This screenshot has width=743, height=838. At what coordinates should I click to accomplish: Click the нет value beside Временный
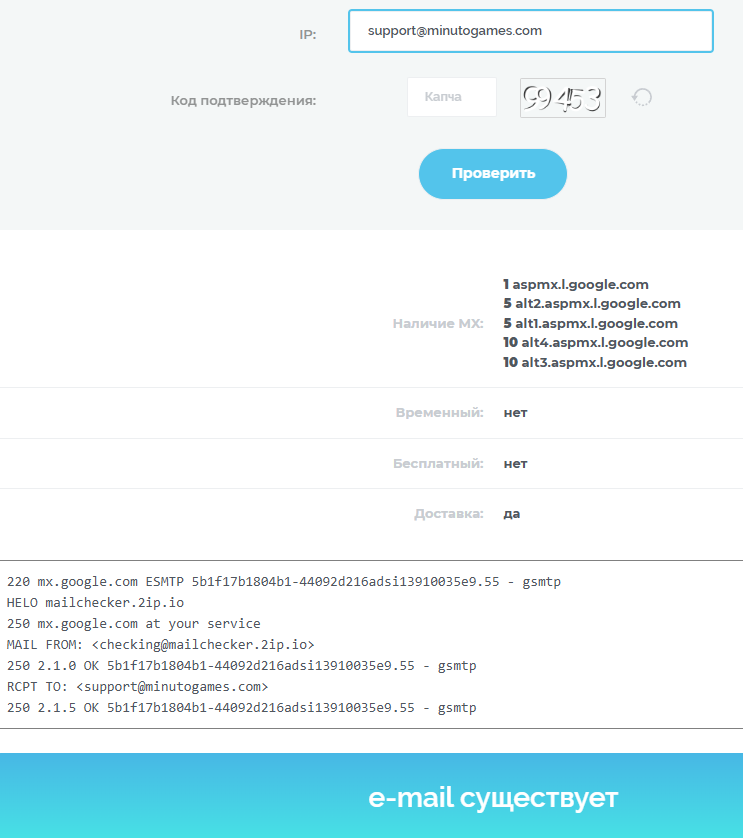[x=515, y=413]
